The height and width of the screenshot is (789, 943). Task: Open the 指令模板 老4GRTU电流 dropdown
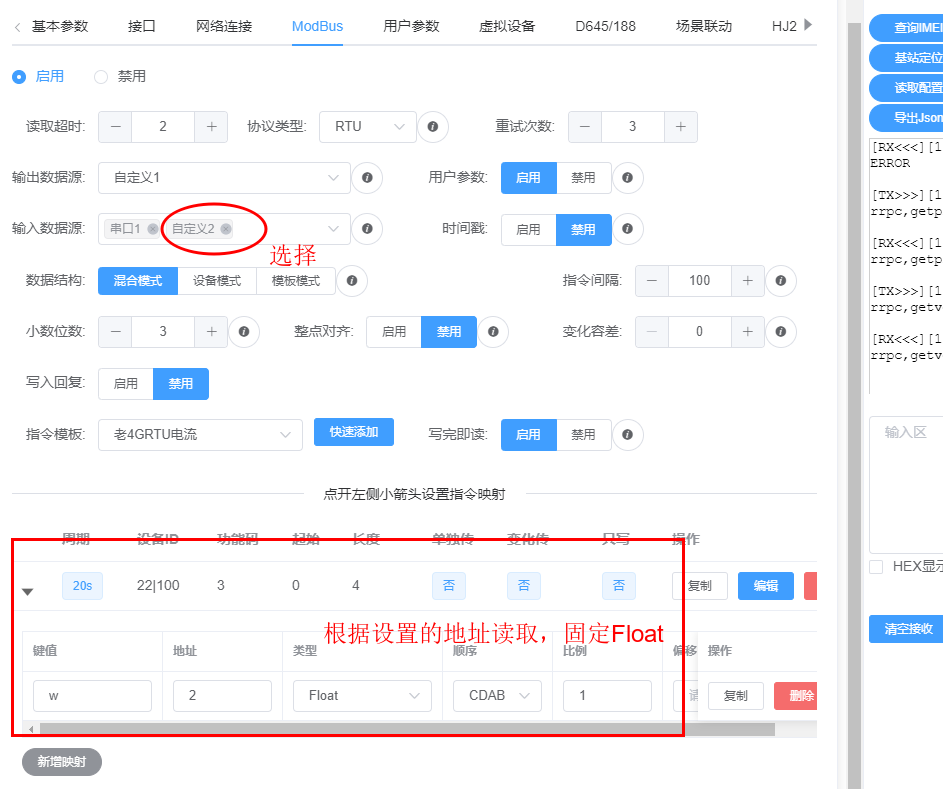tap(200, 435)
